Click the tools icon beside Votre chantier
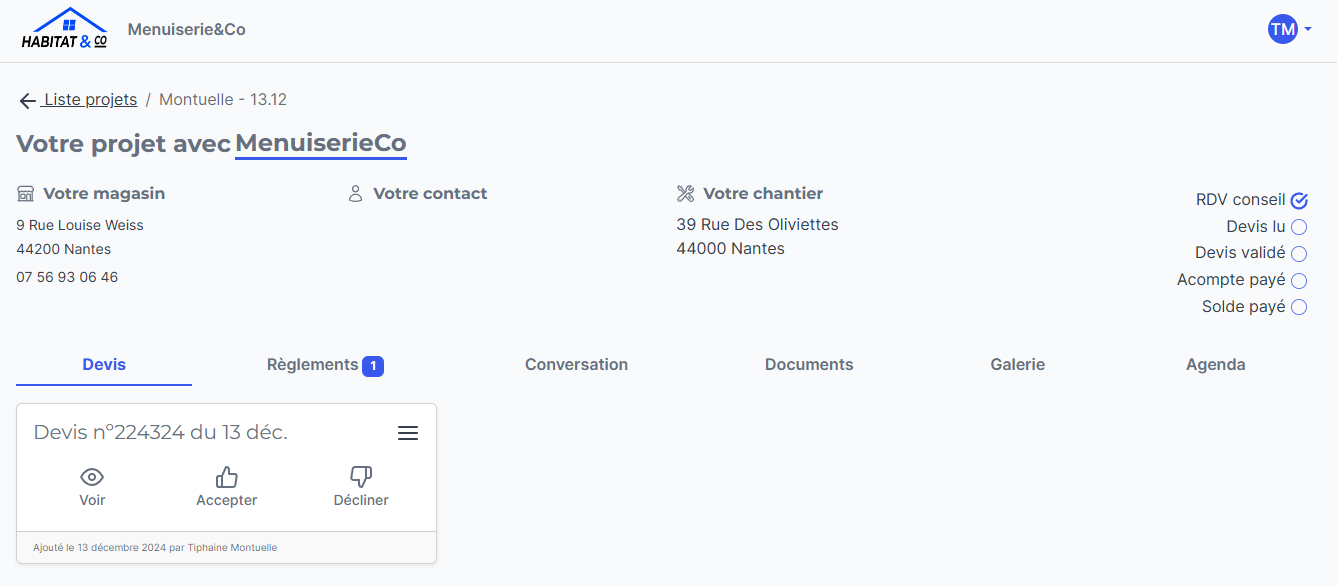1337x586 pixels. pyautogui.click(x=685, y=194)
